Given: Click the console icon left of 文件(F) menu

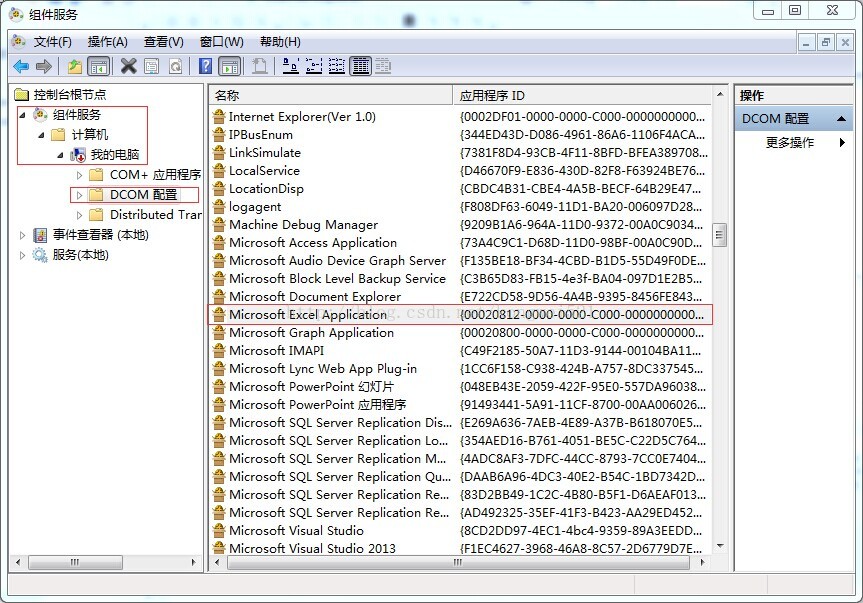Looking at the screenshot, I should [x=19, y=42].
